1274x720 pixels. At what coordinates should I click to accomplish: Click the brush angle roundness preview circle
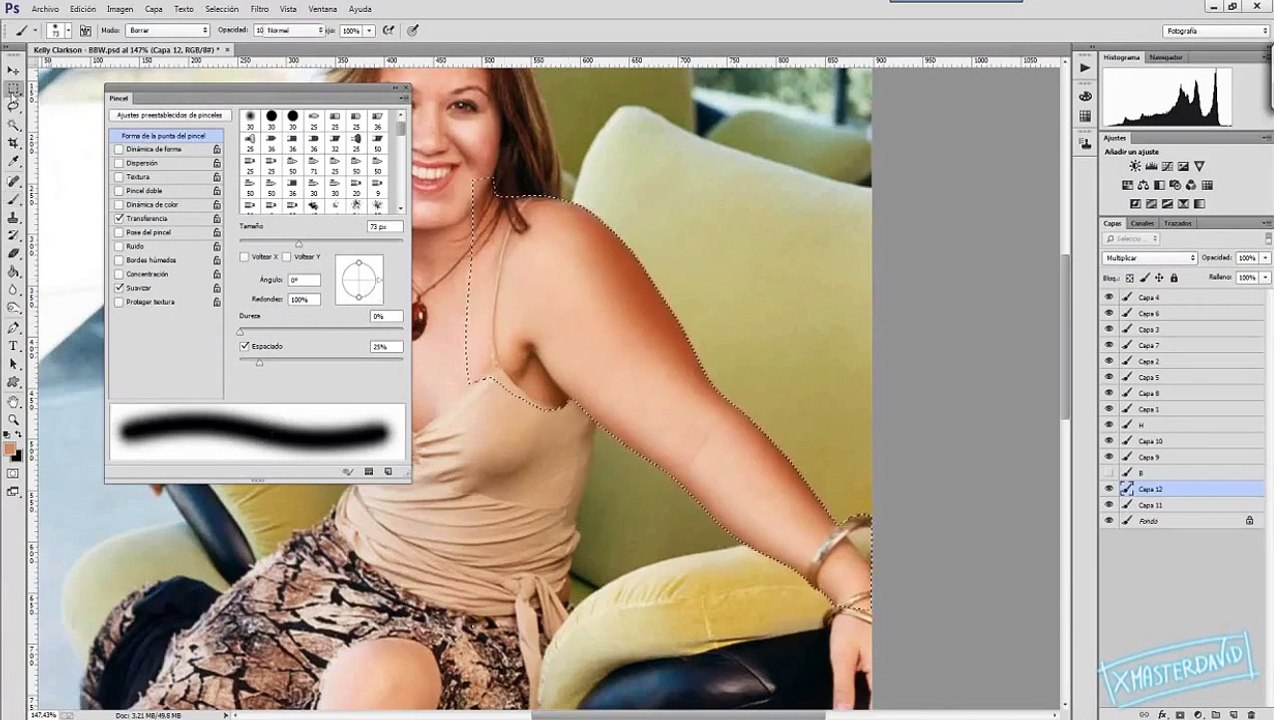click(x=359, y=281)
